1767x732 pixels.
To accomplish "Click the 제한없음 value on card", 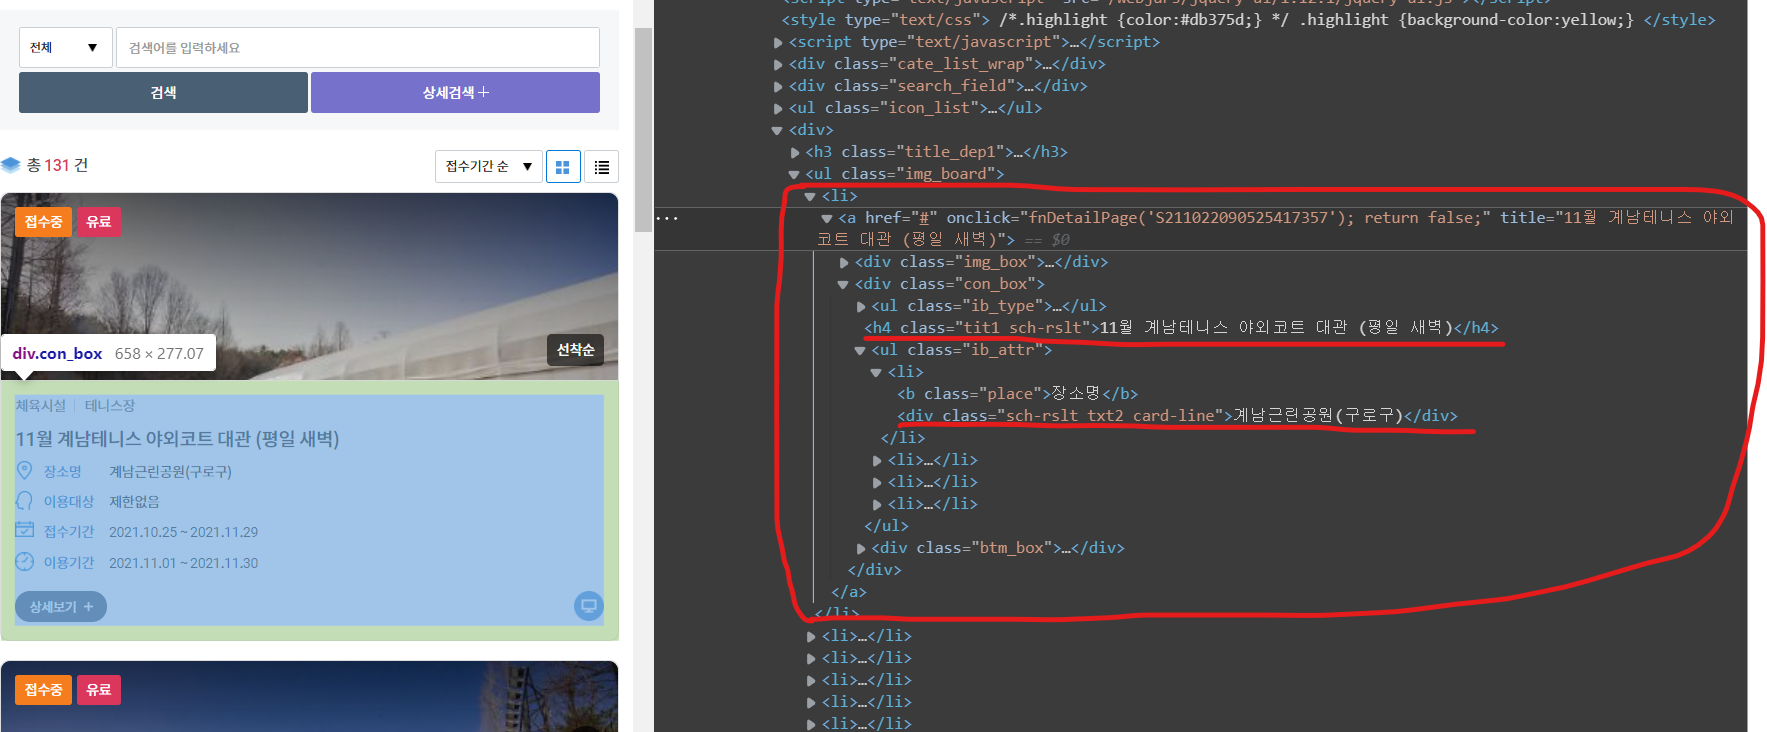I will [x=134, y=501].
